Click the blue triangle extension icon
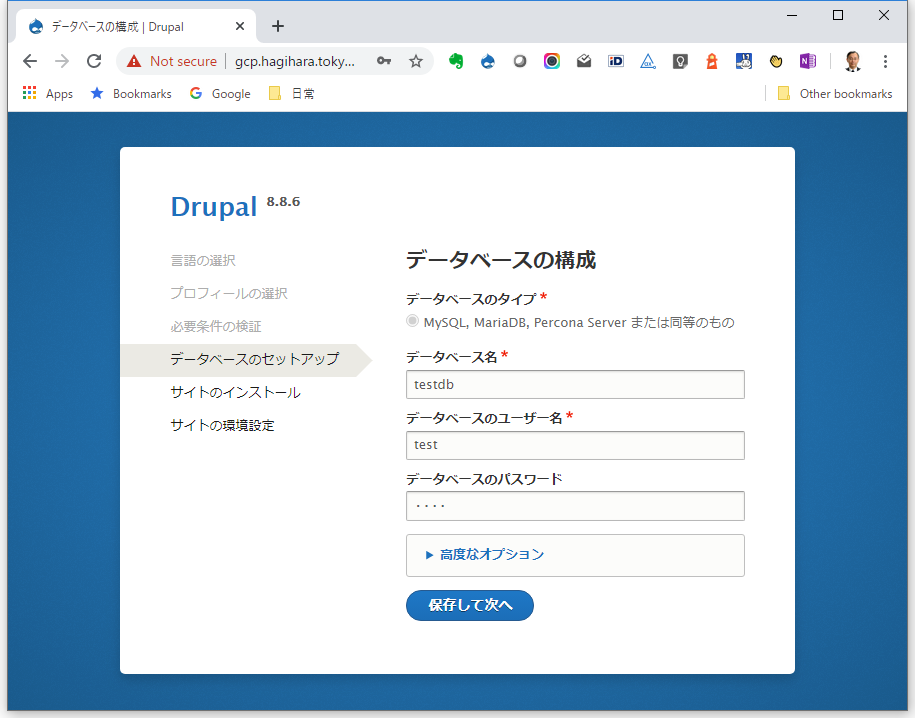Viewport: 915px width, 718px height. point(648,61)
